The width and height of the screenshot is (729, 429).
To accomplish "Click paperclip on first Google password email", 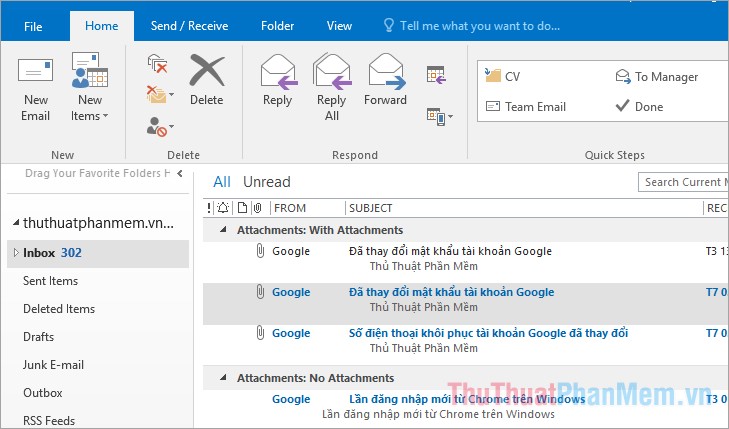I will [x=260, y=251].
